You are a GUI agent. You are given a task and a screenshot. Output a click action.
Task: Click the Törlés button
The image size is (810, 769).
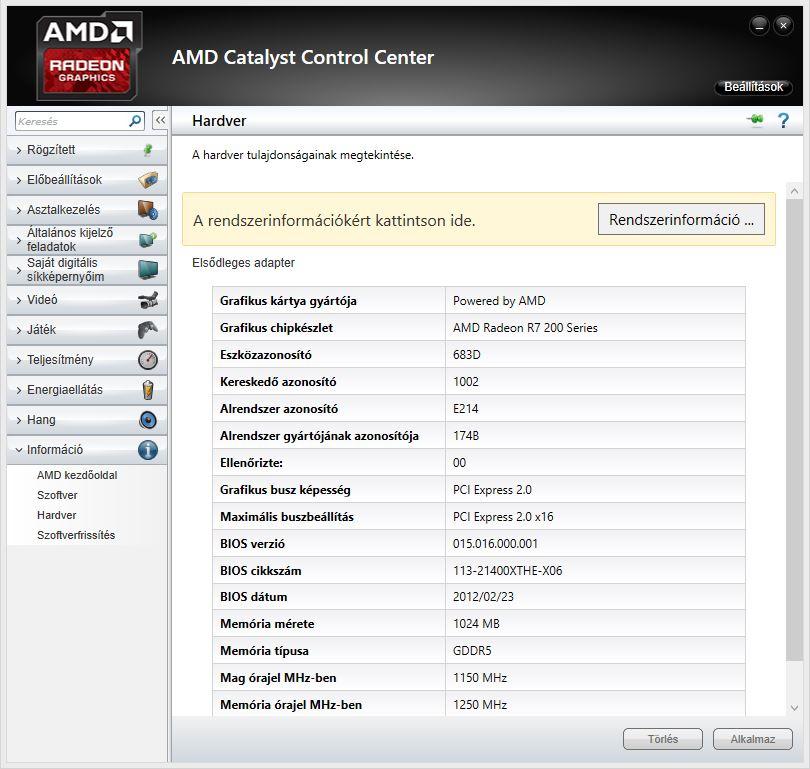[x=663, y=739]
